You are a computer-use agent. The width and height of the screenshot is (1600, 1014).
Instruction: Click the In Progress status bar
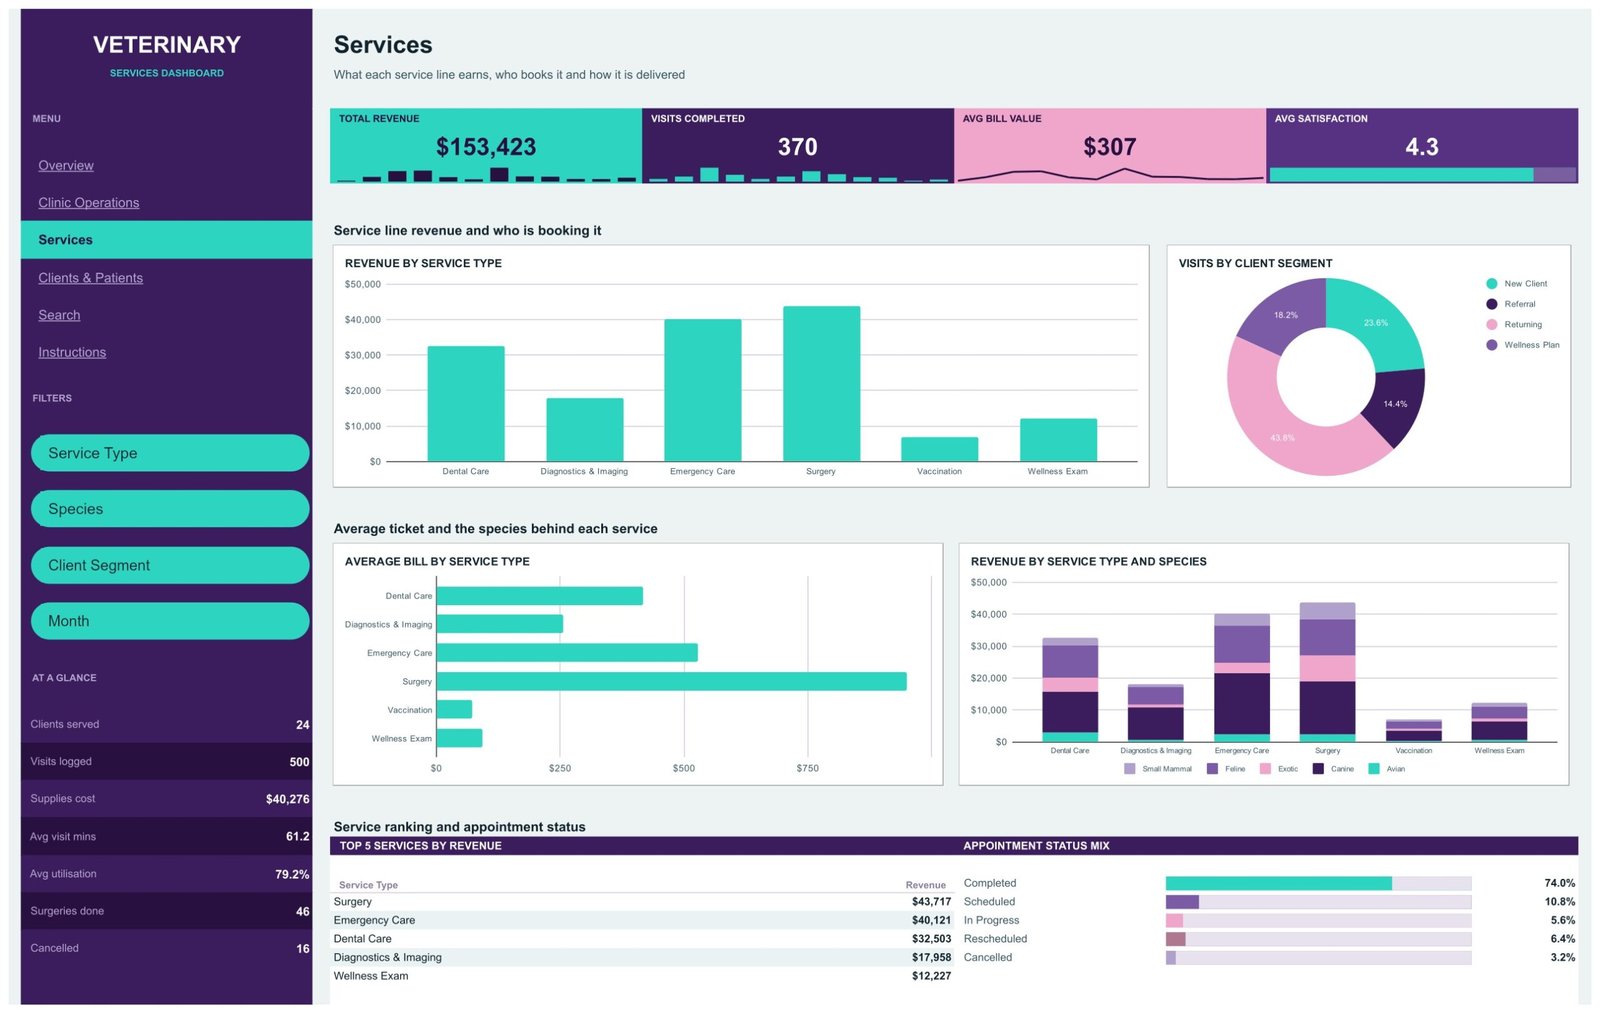(1318, 920)
